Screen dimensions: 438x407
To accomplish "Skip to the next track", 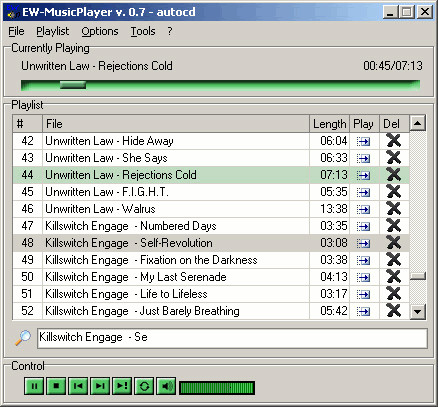I will (100, 386).
